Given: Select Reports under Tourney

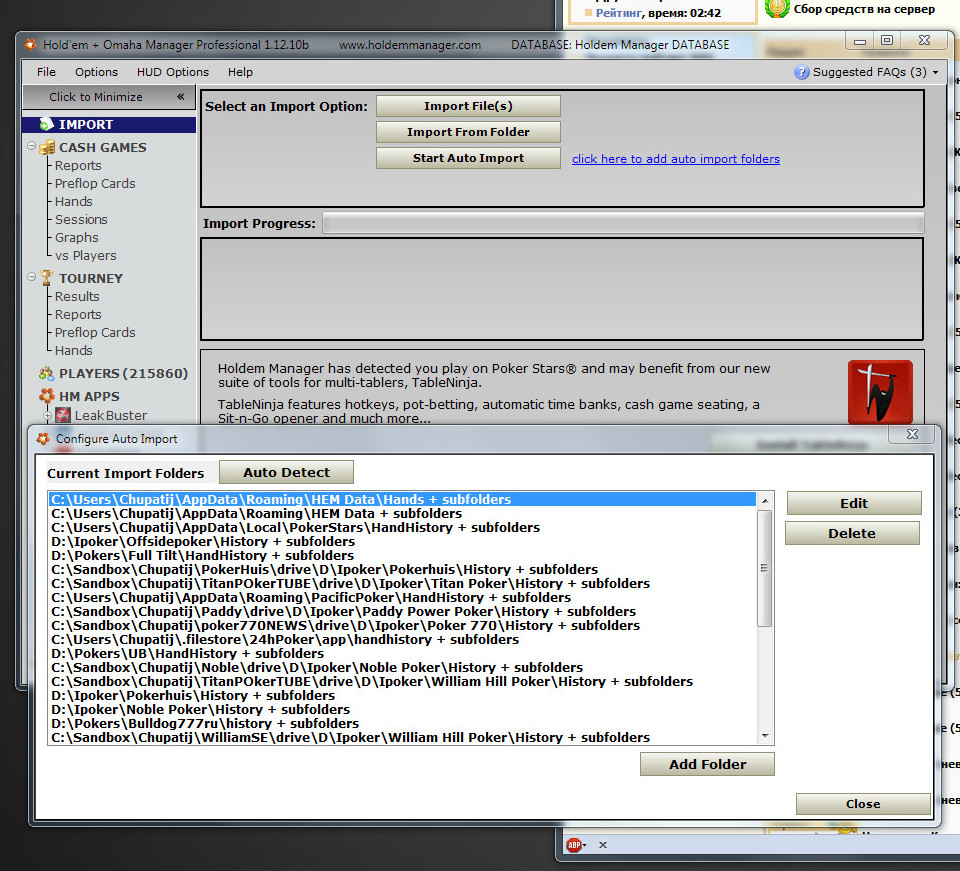Looking at the screenshot, I should pos(78,315).
